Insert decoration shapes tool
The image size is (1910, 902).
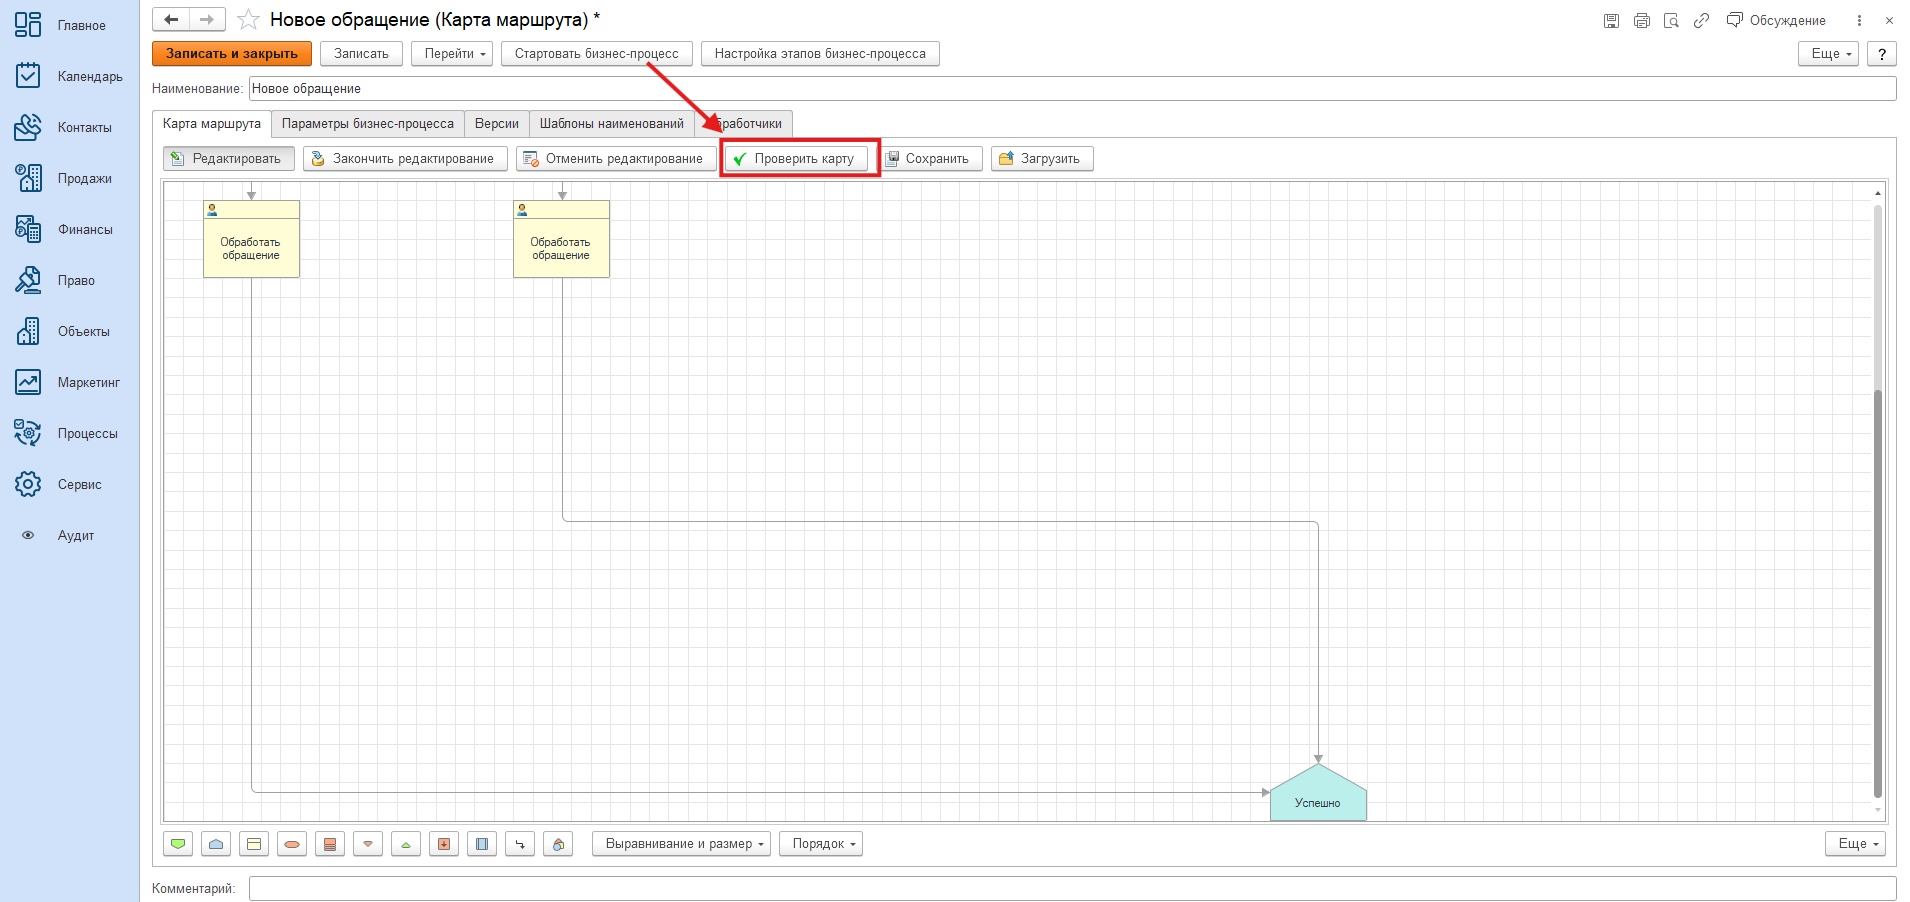[558, 844]
